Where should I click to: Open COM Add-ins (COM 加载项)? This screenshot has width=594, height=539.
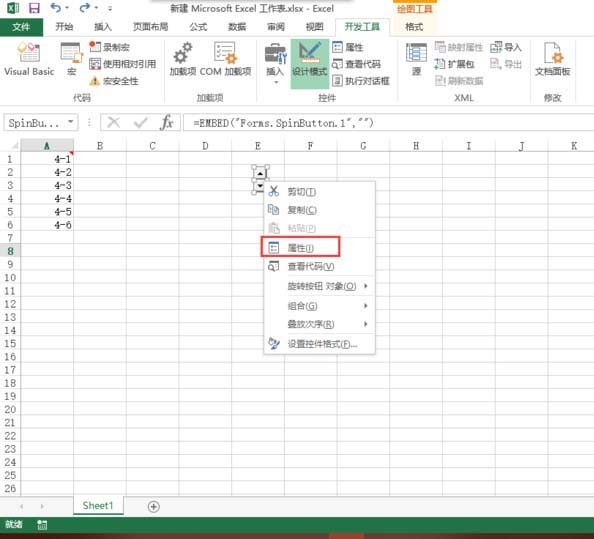(225, 58)
